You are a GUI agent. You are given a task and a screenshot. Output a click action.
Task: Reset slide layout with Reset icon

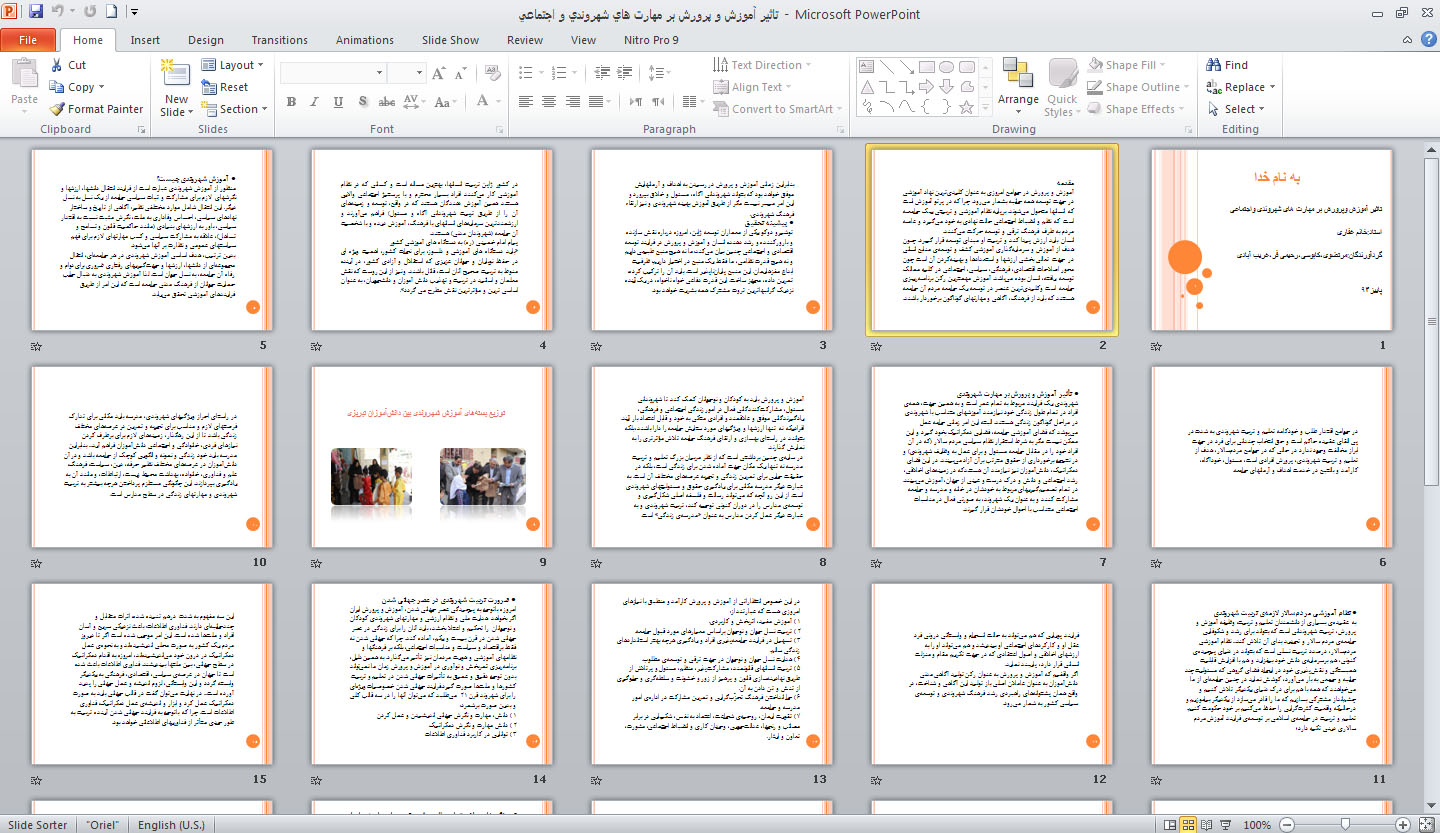tap(209, 87)
